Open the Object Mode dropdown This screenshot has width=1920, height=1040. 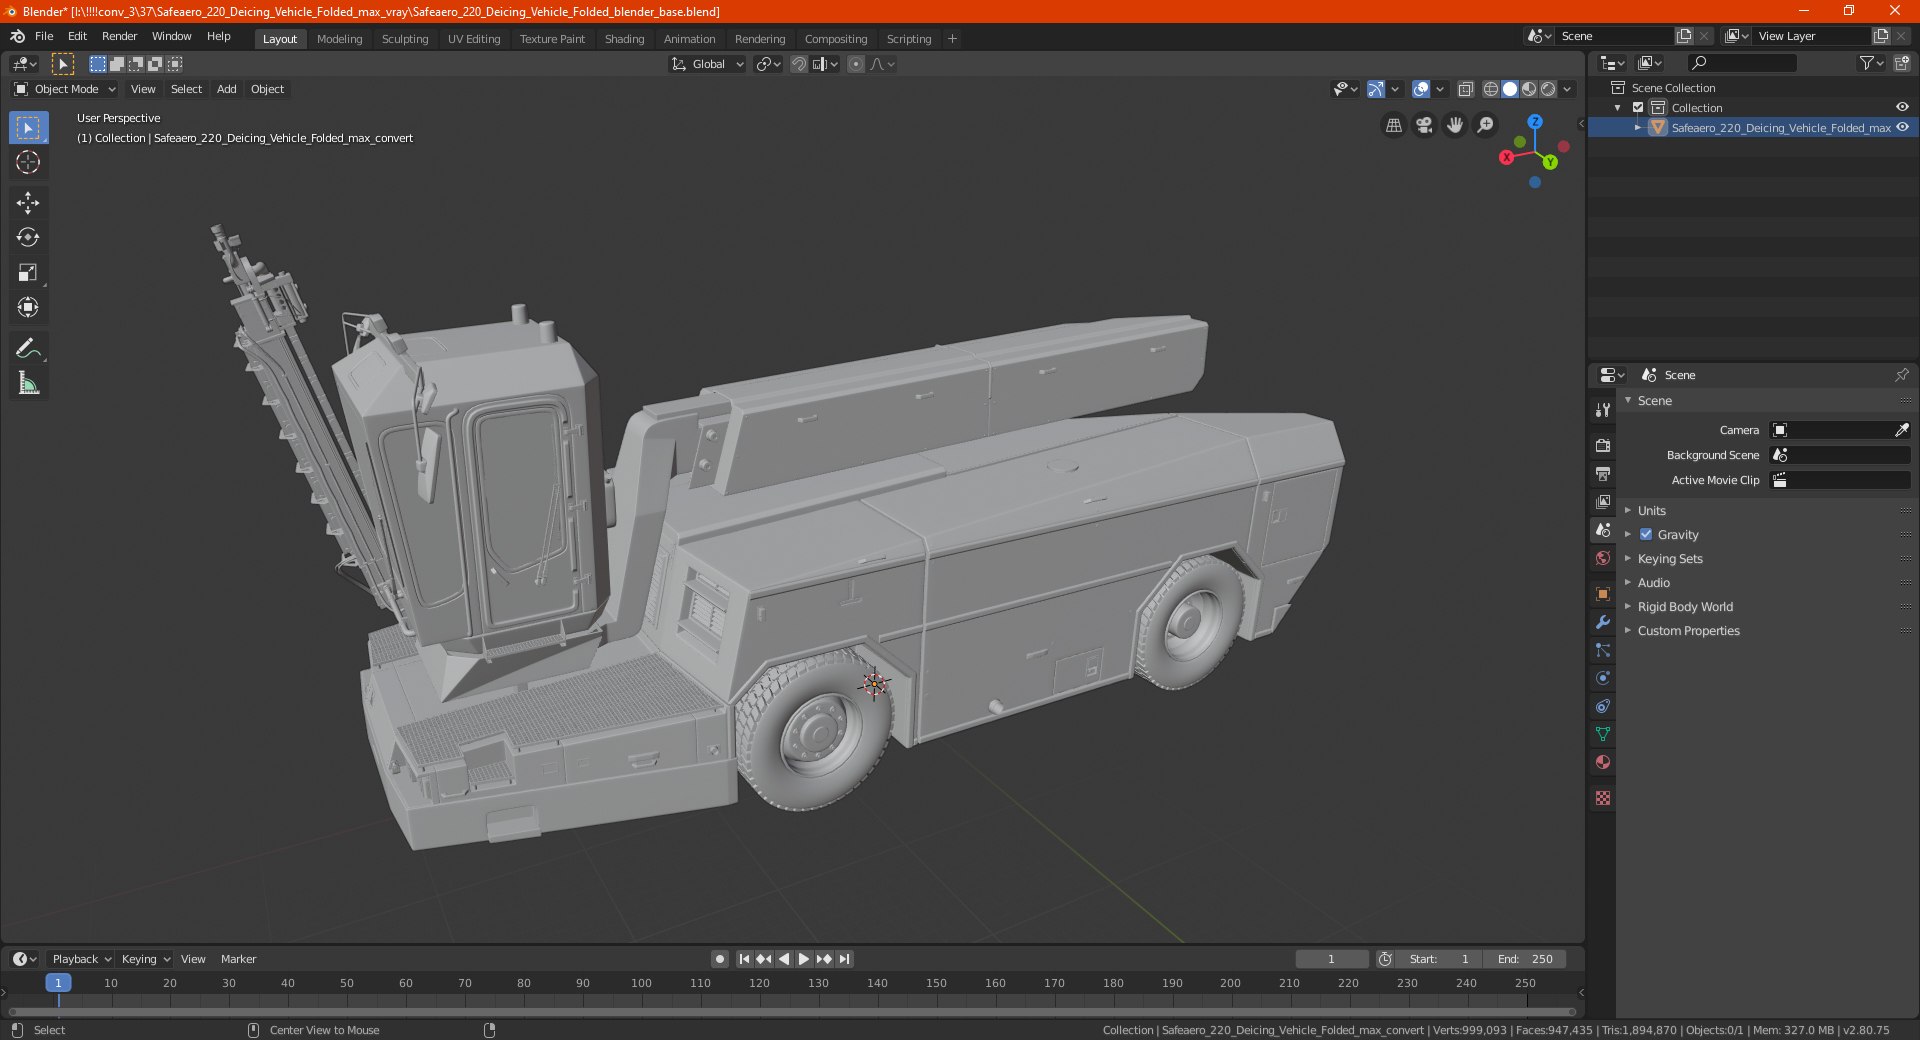(x=65, y=89)
